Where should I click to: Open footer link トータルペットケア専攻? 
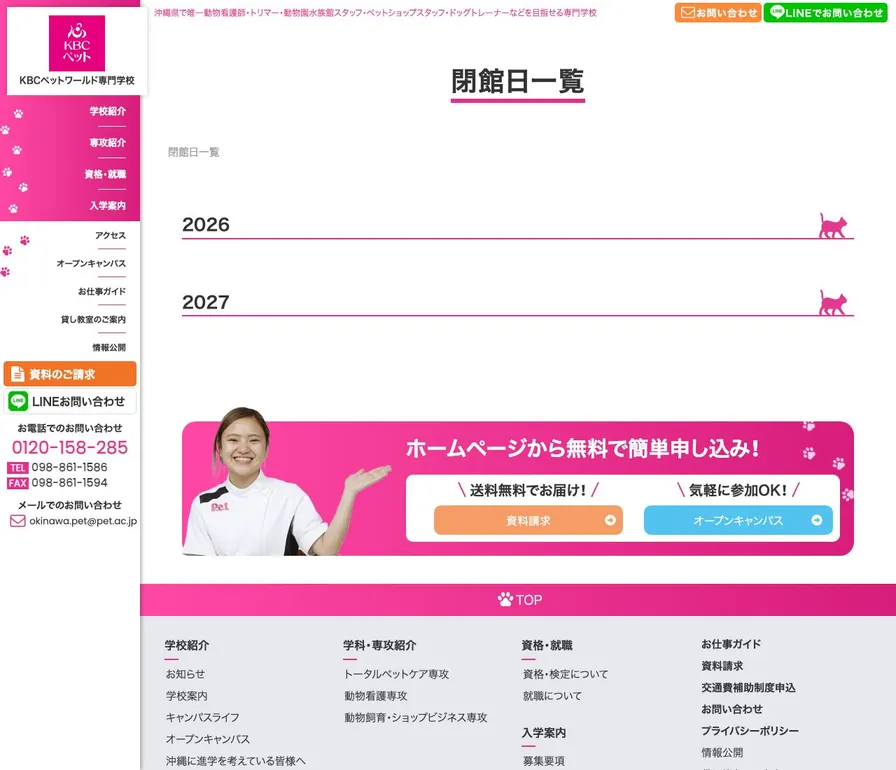[397, 674]
